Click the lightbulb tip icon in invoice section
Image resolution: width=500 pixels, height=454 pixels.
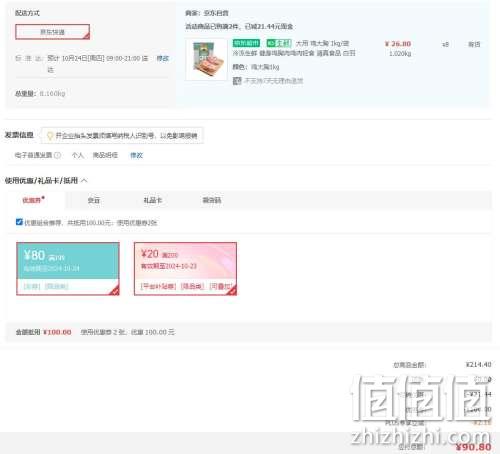(50, 136)
